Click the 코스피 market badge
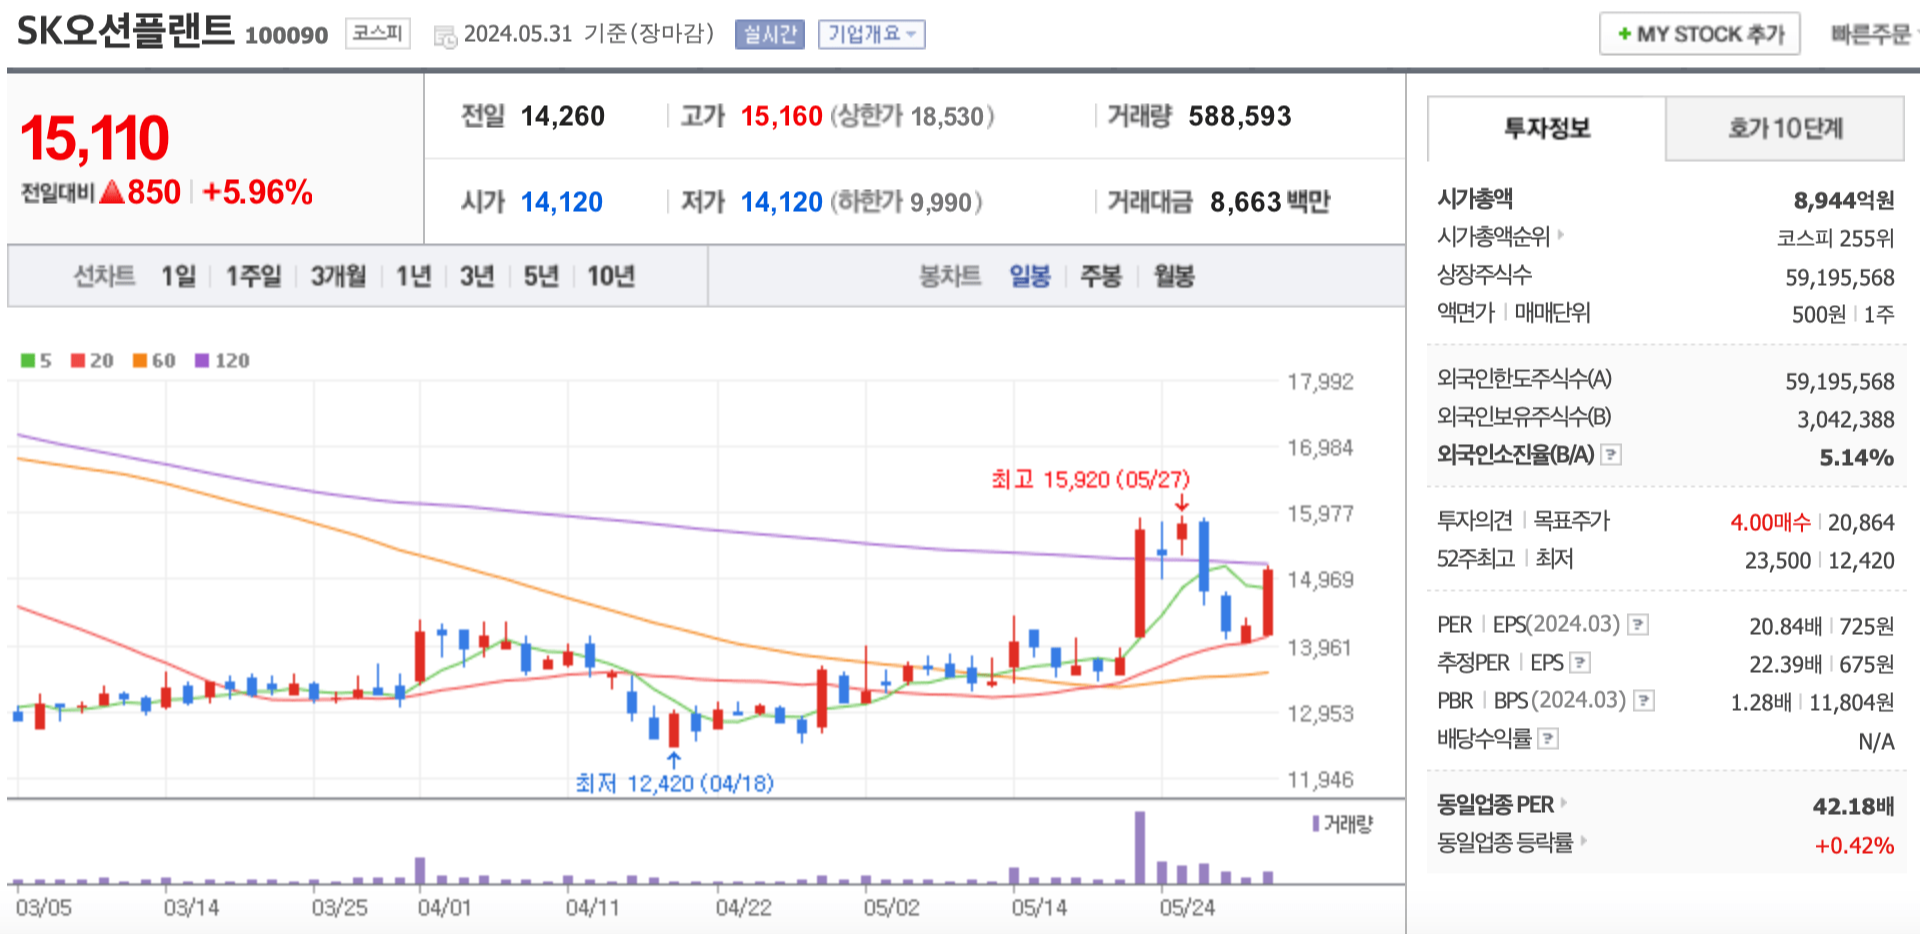1920x934 pixels. 378,33
